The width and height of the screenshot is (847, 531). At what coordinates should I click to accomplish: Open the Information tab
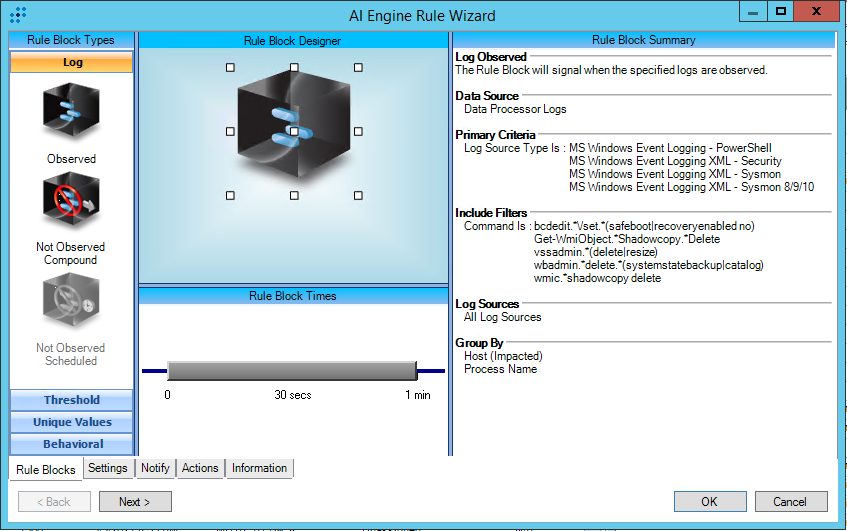click(x=259, y=468)
